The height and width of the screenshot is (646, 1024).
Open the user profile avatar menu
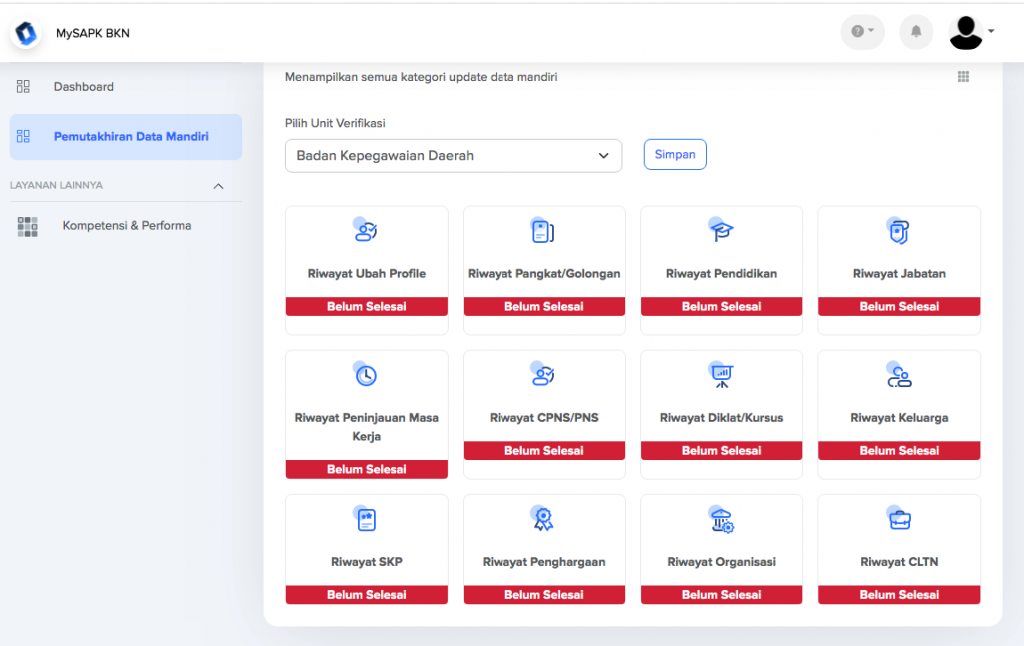(x=971, y=32)
